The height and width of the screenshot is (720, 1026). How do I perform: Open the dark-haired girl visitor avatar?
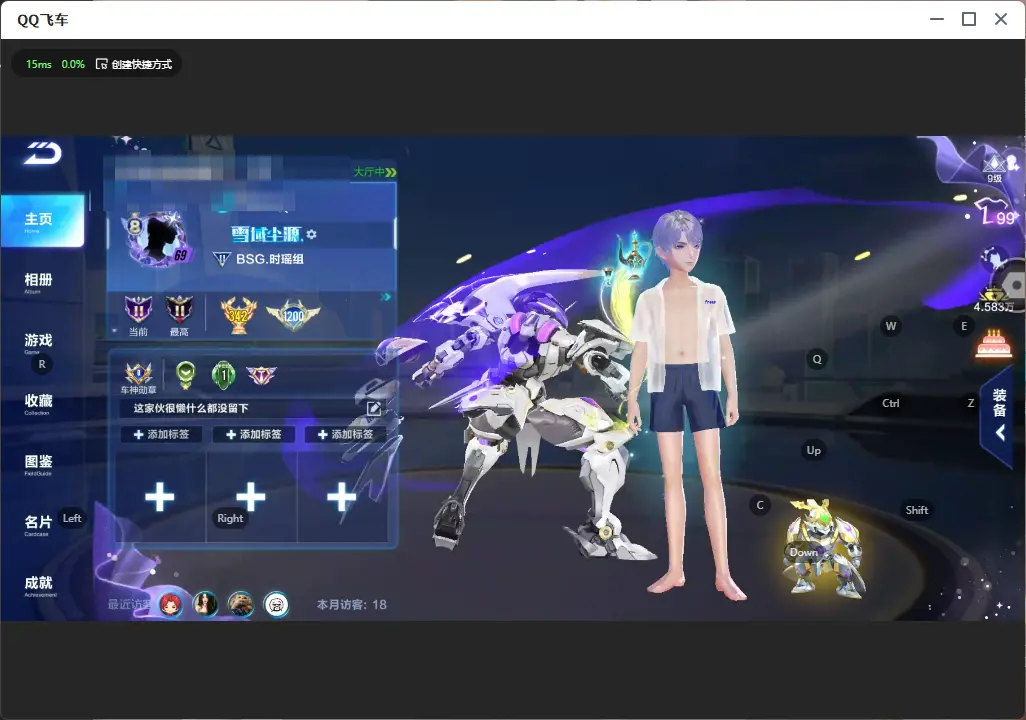point(205,604)
